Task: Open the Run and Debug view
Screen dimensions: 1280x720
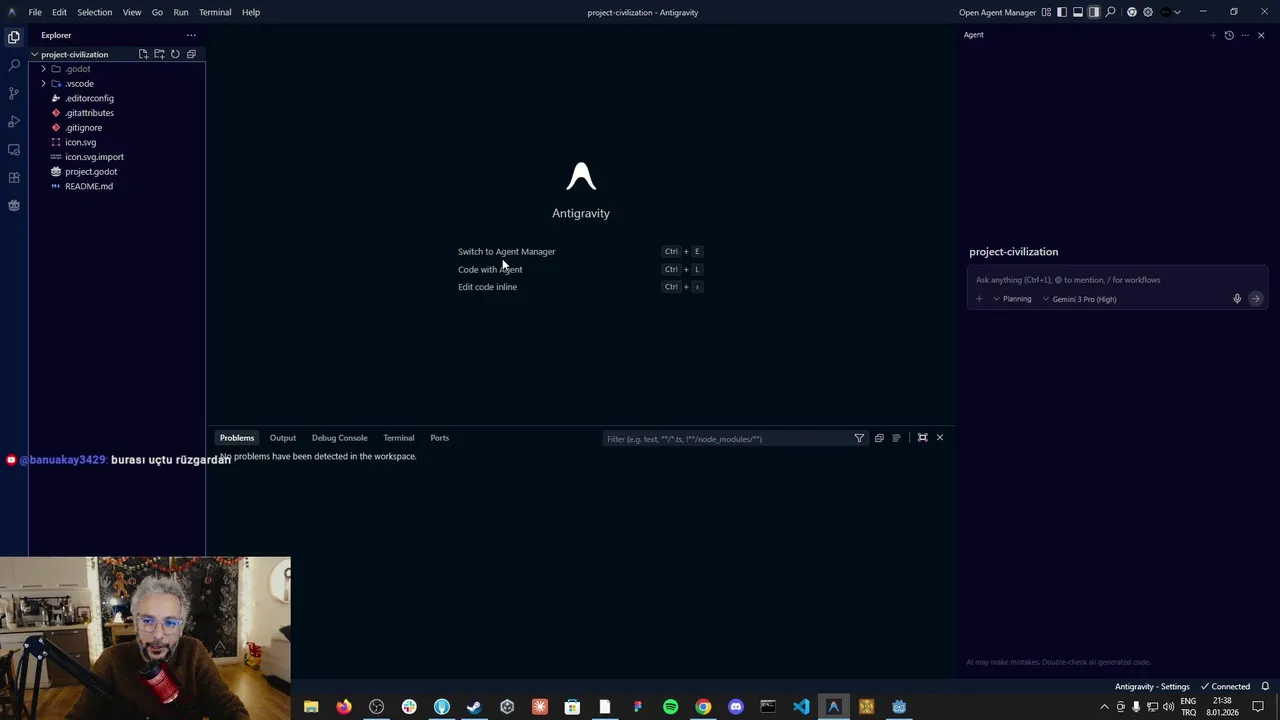Action: pyautogui.click(x=14, y=121)
